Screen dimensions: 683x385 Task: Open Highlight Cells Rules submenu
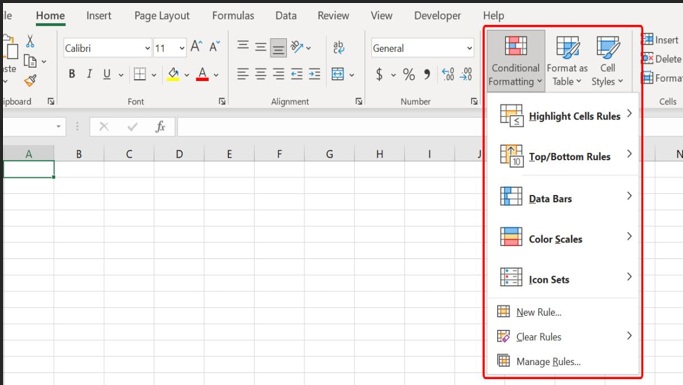pos(564,116)
